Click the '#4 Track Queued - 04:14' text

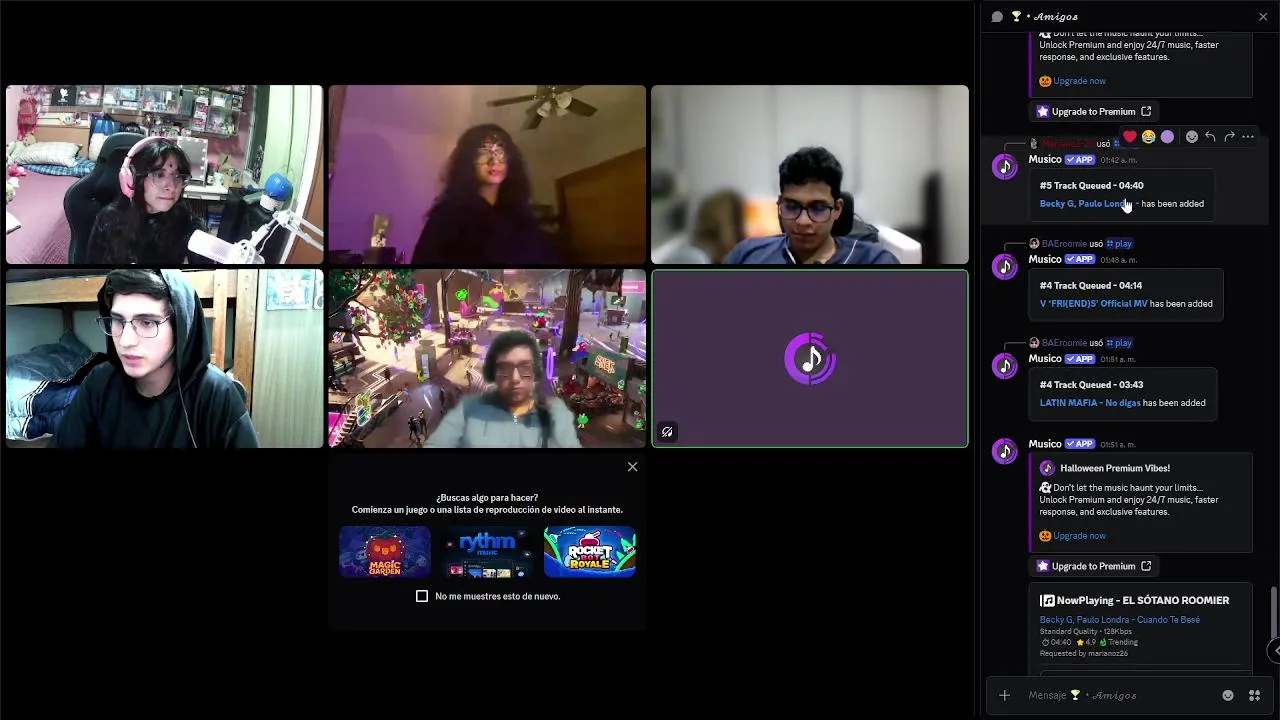click(x=1090, y=286)
